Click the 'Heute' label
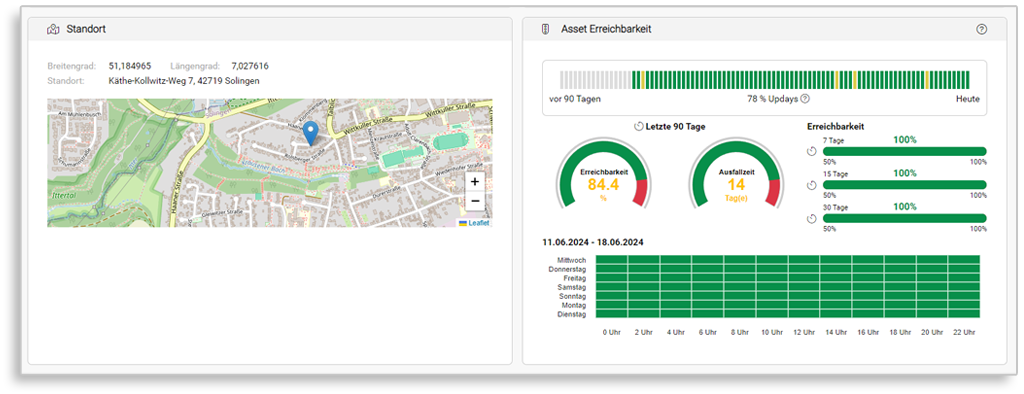 (x=967, y=99)
